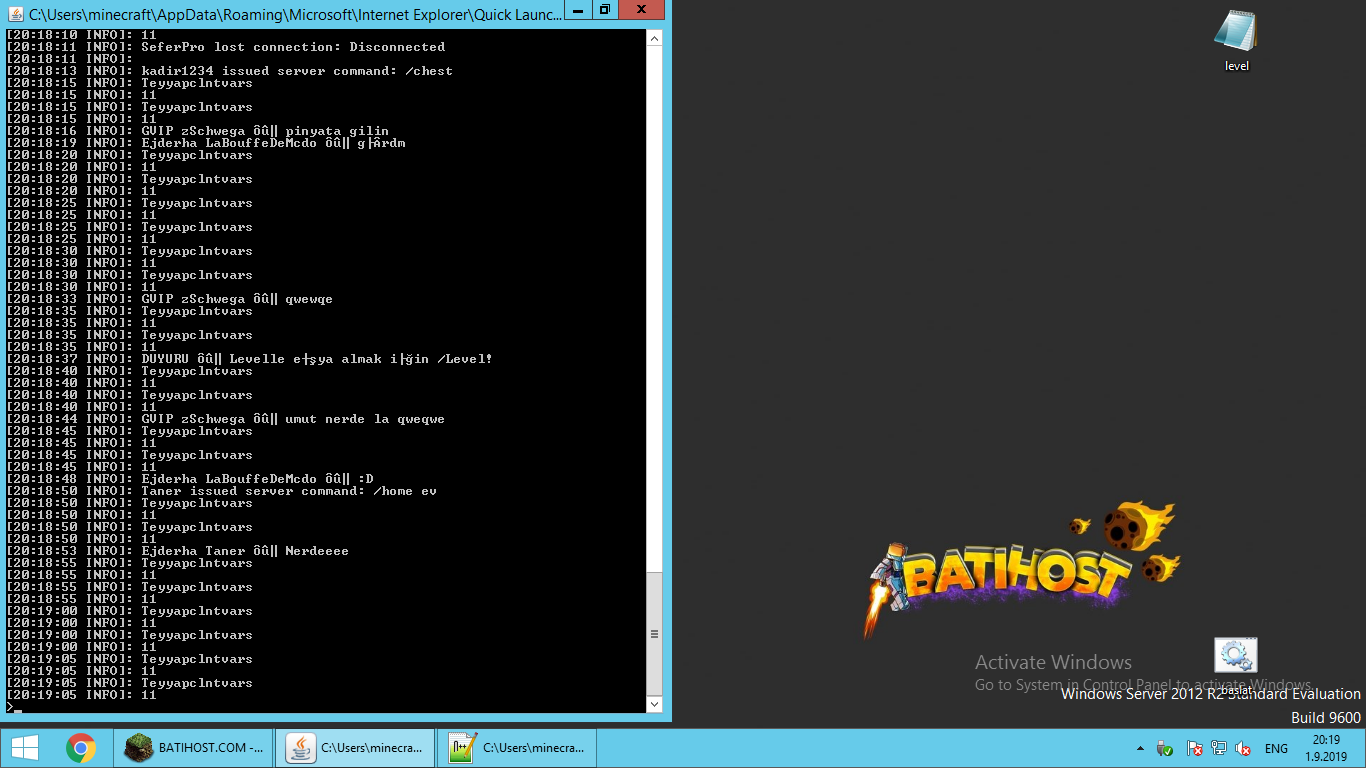Click the console title bar path text
The width and height of the screenshot is (1366, 768).
(296, 14)
